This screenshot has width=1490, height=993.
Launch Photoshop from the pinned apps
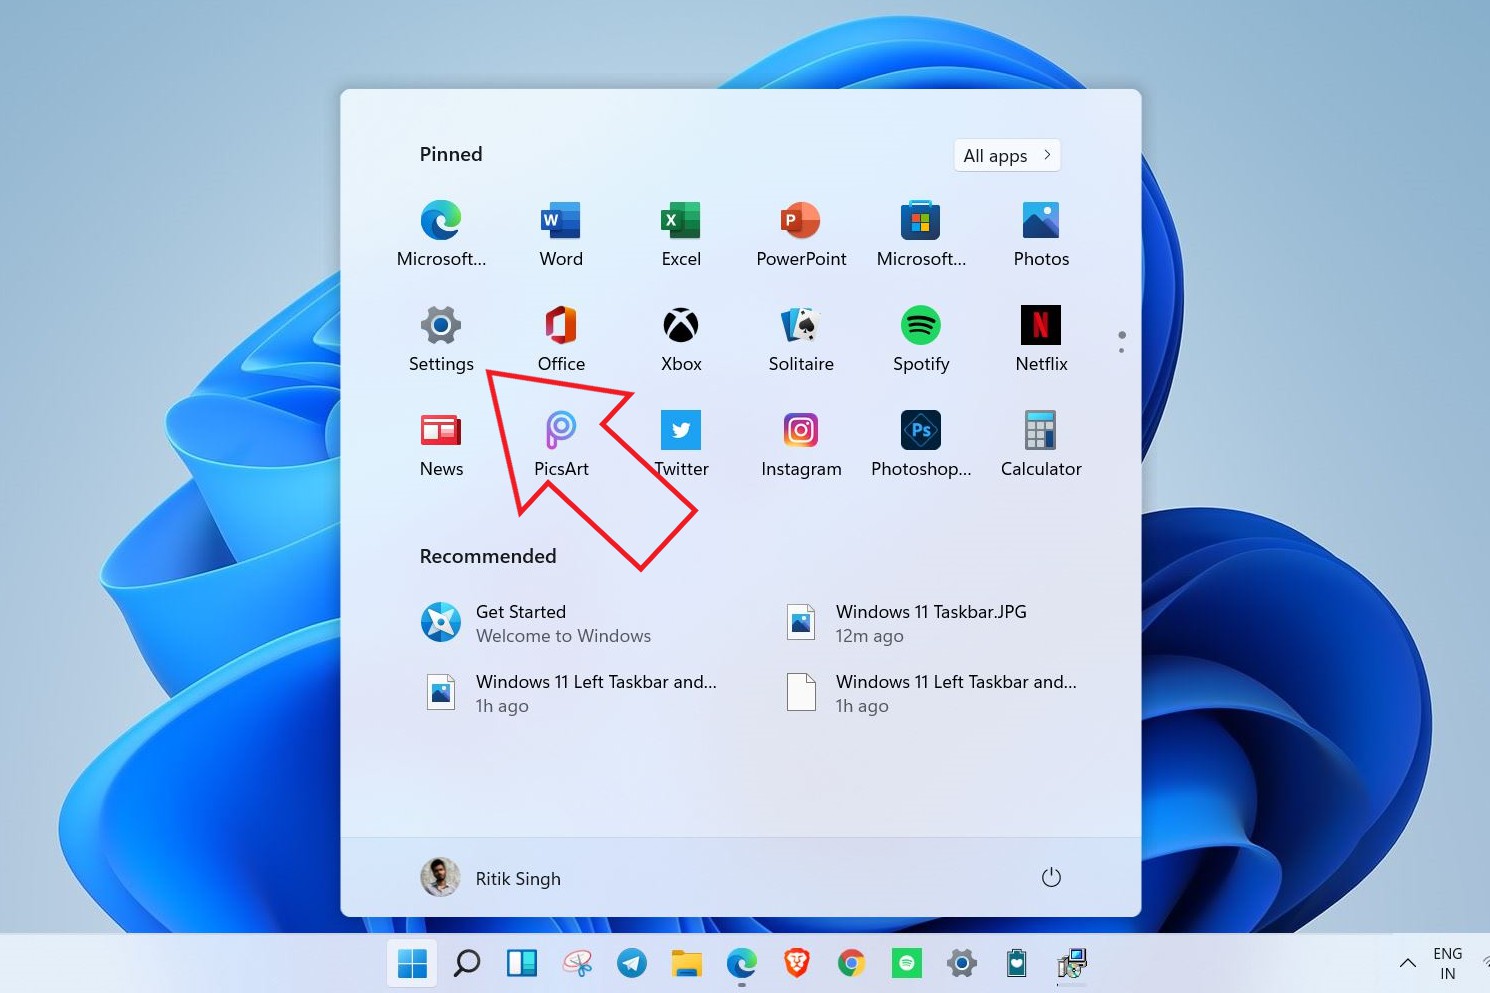pos(921,444)
